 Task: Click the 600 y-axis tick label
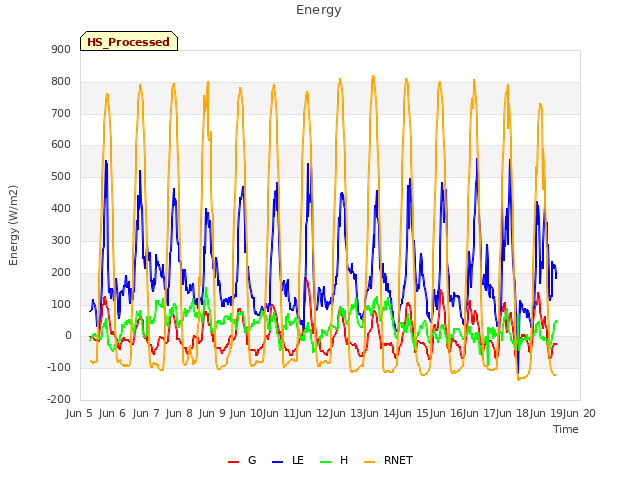point(61,145)
